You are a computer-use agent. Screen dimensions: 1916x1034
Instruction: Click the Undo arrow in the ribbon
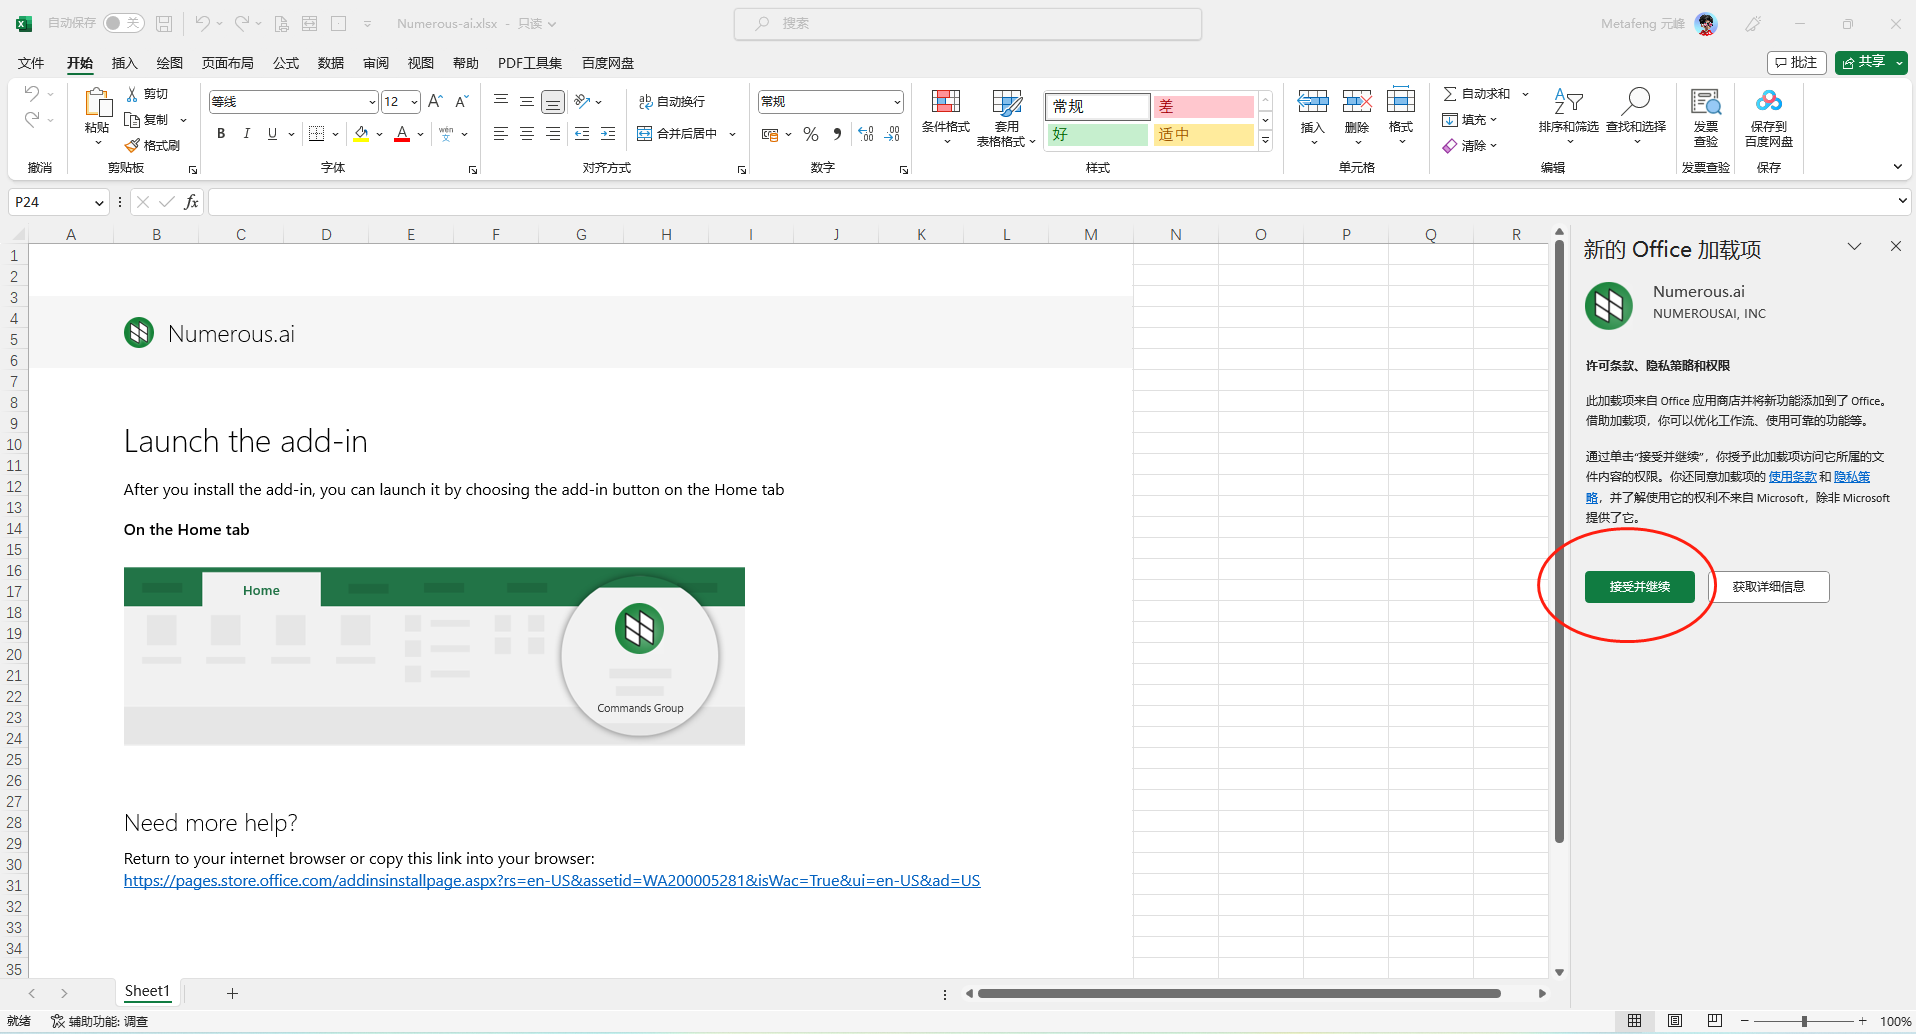(32, 93)
